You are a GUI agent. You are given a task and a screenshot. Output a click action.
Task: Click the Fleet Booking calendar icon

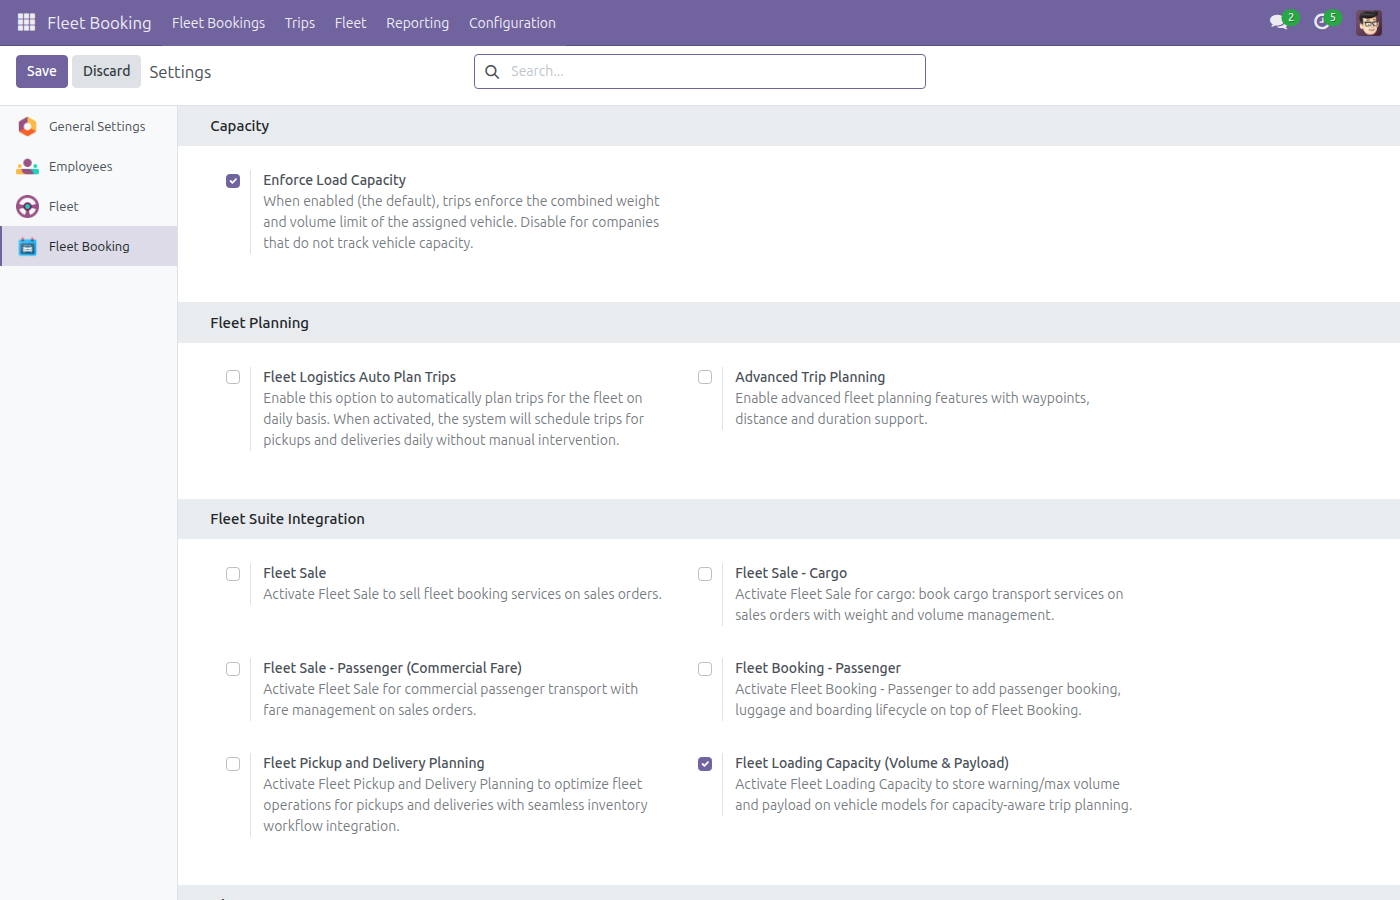pyautogui.click(x=28, y=246)
